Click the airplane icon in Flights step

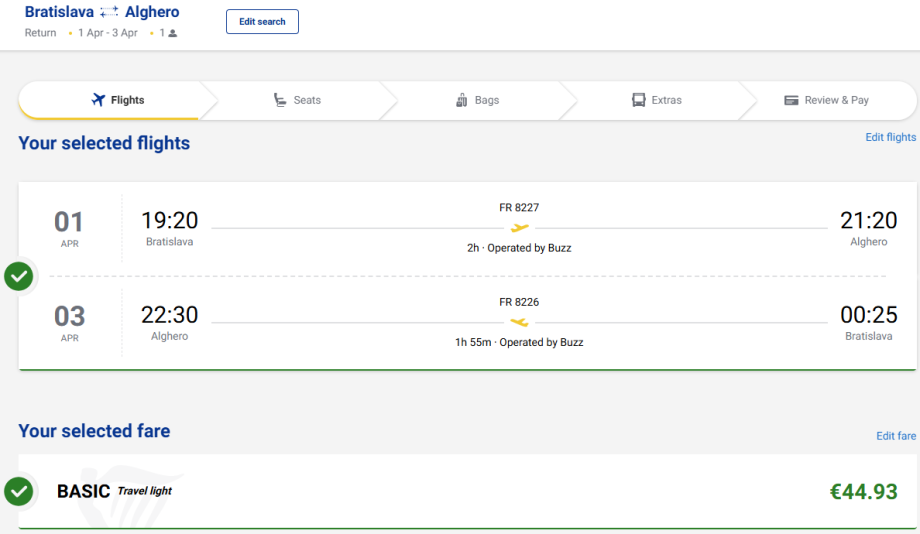click(x=98, y=100)
